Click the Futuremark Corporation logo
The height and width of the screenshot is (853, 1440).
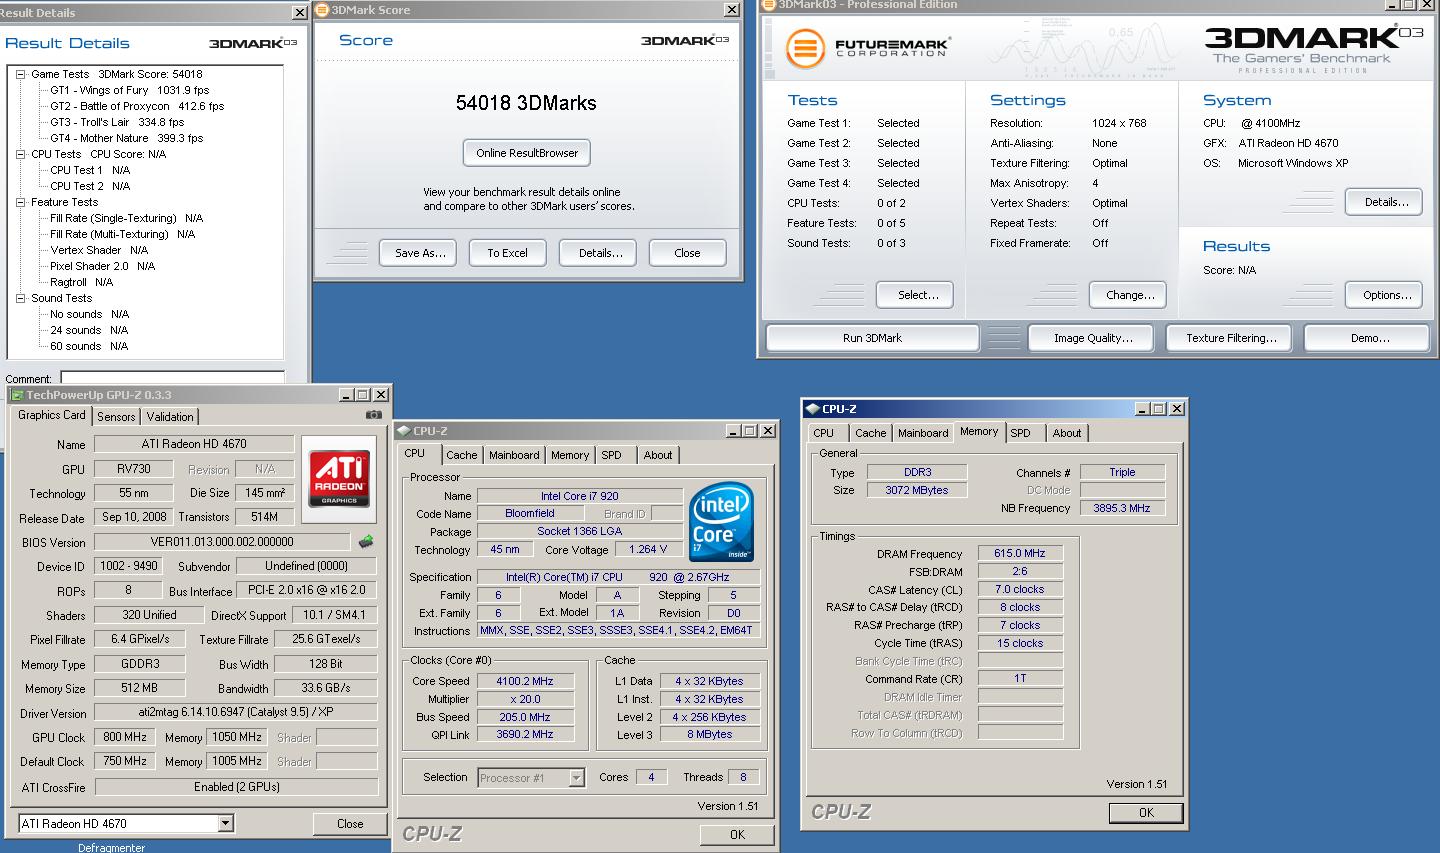(867, 49)
